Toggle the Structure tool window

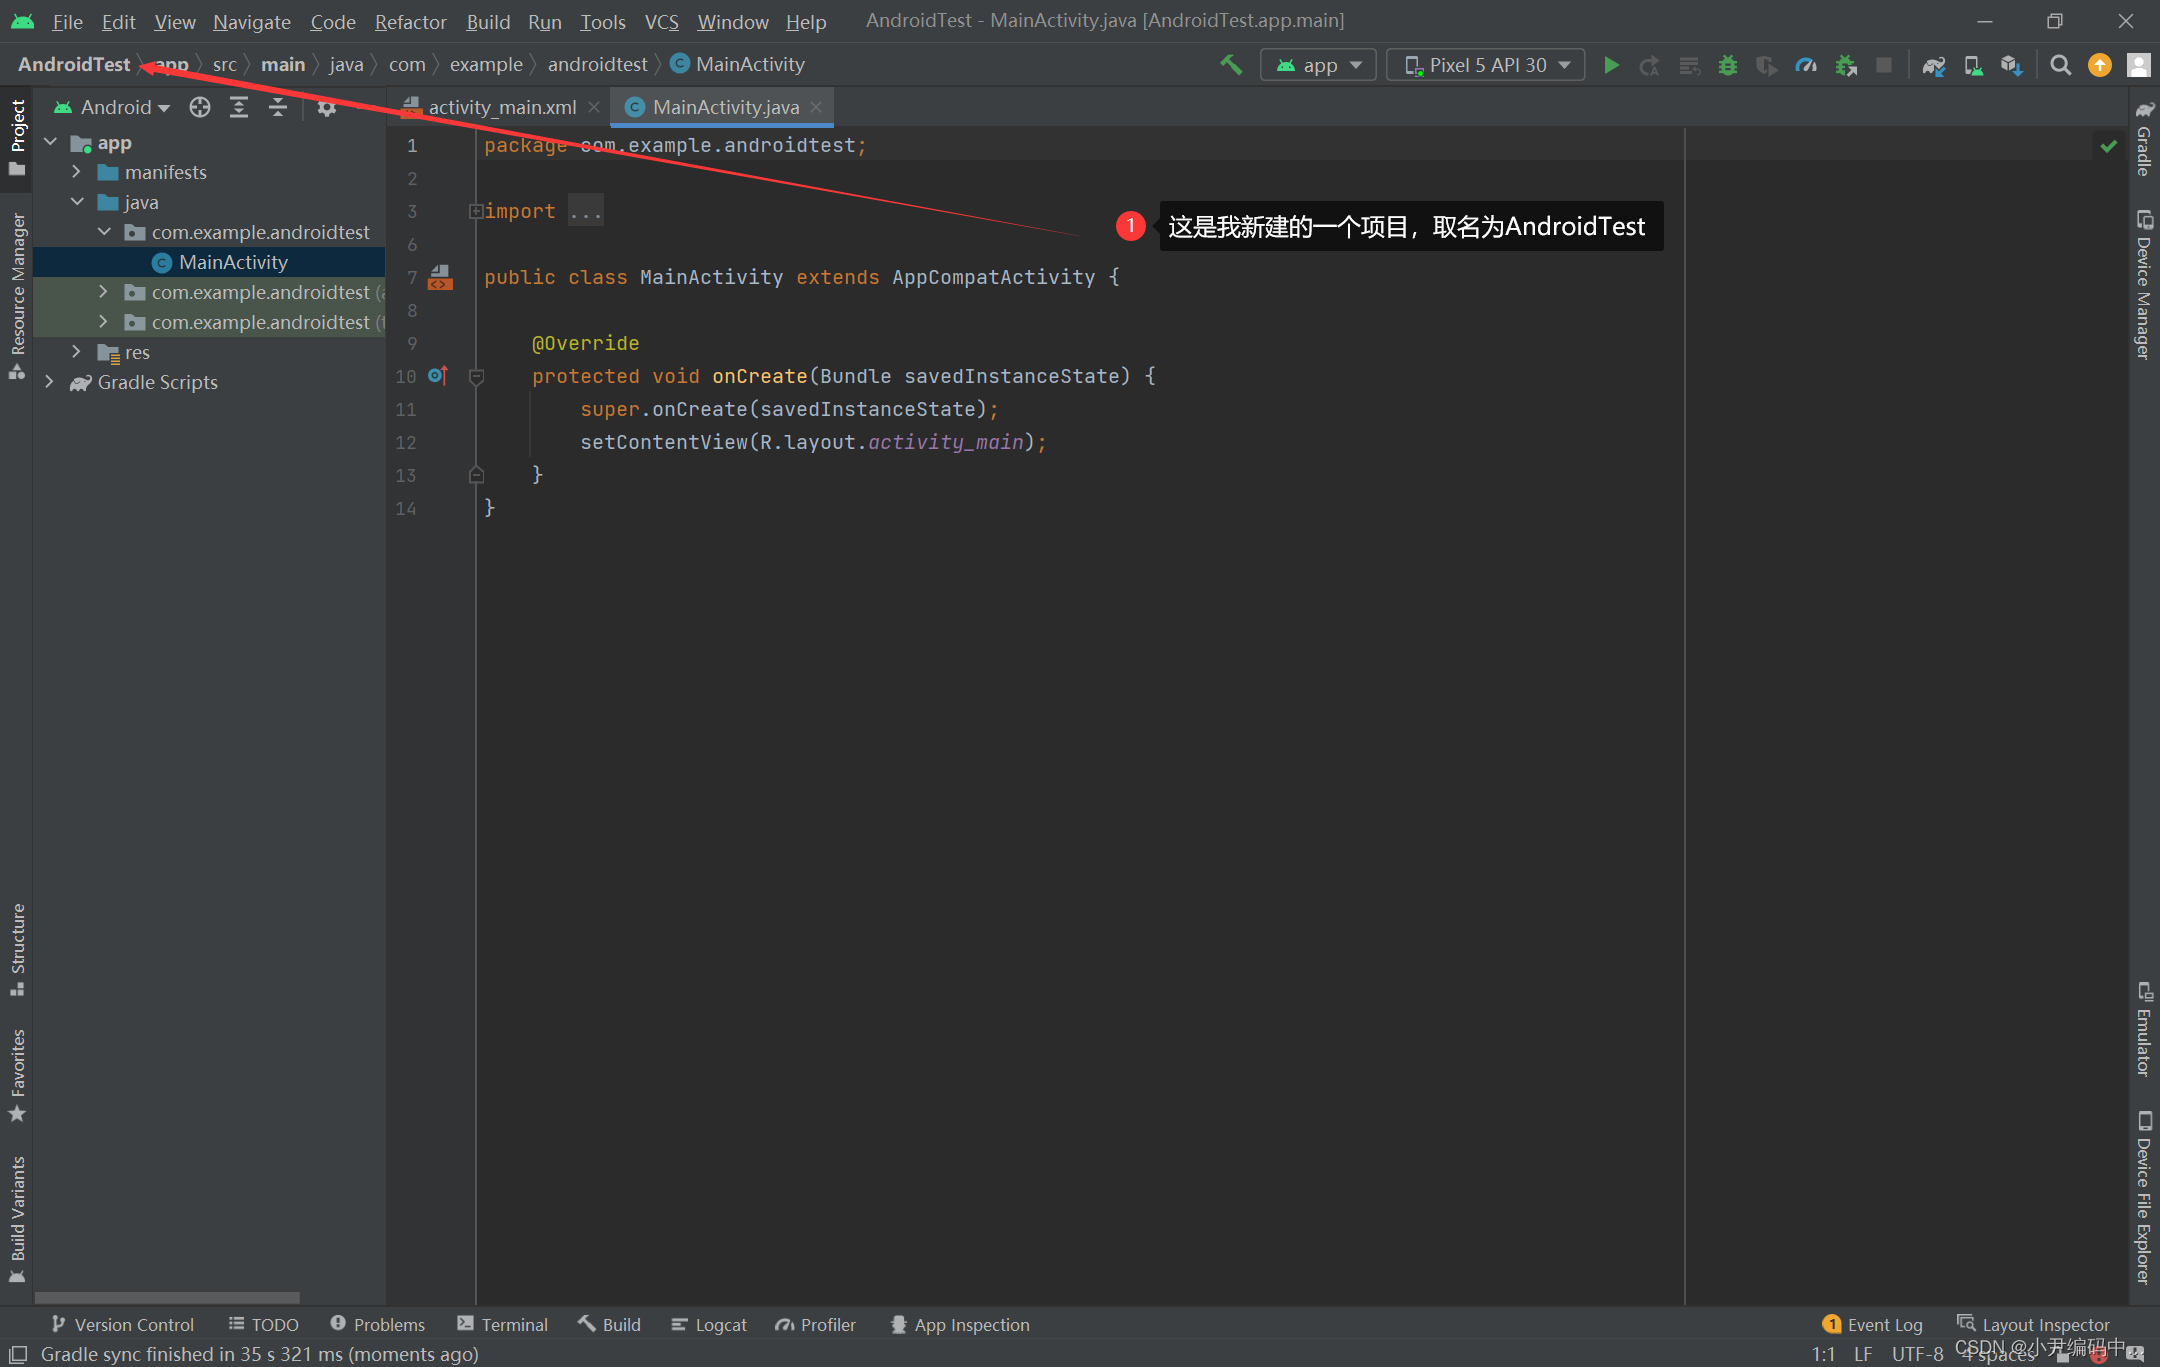(x=17, y=950)
